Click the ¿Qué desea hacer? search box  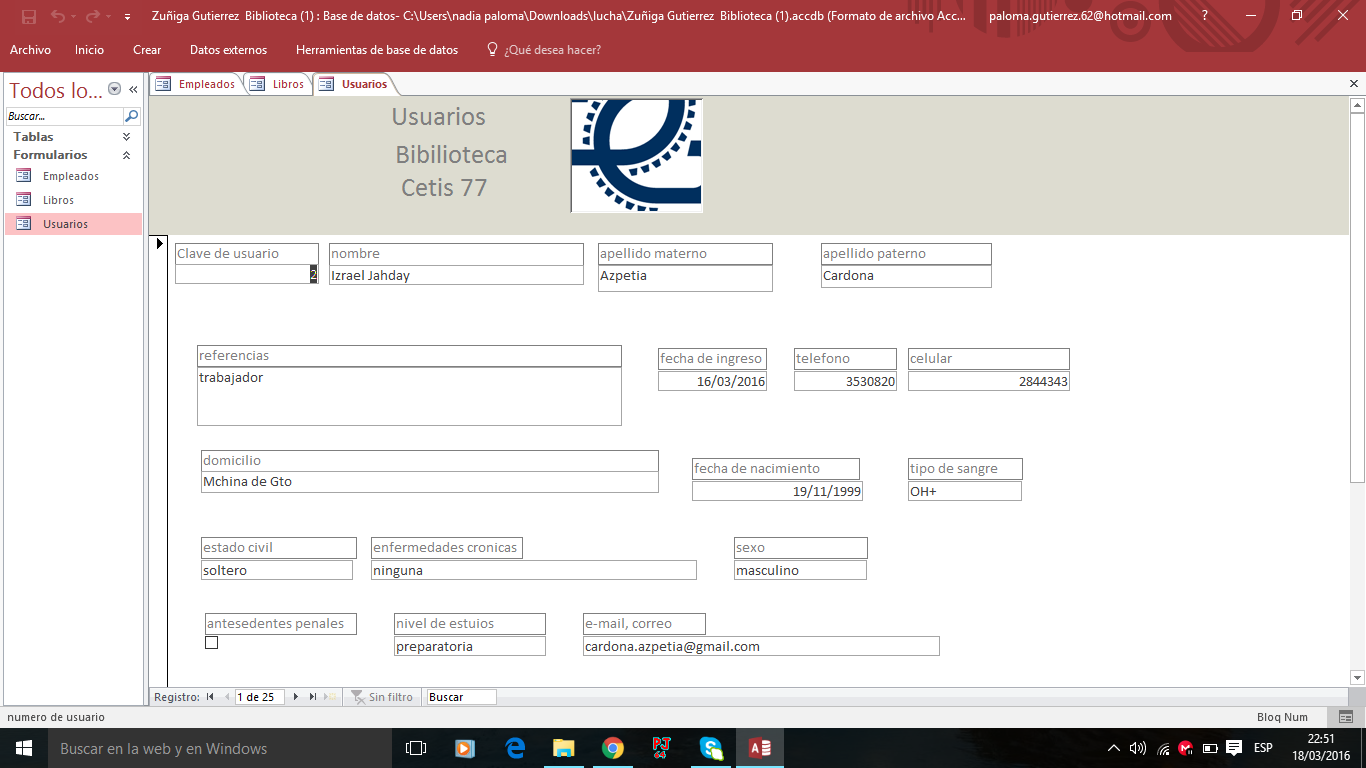tap(553, 50)
